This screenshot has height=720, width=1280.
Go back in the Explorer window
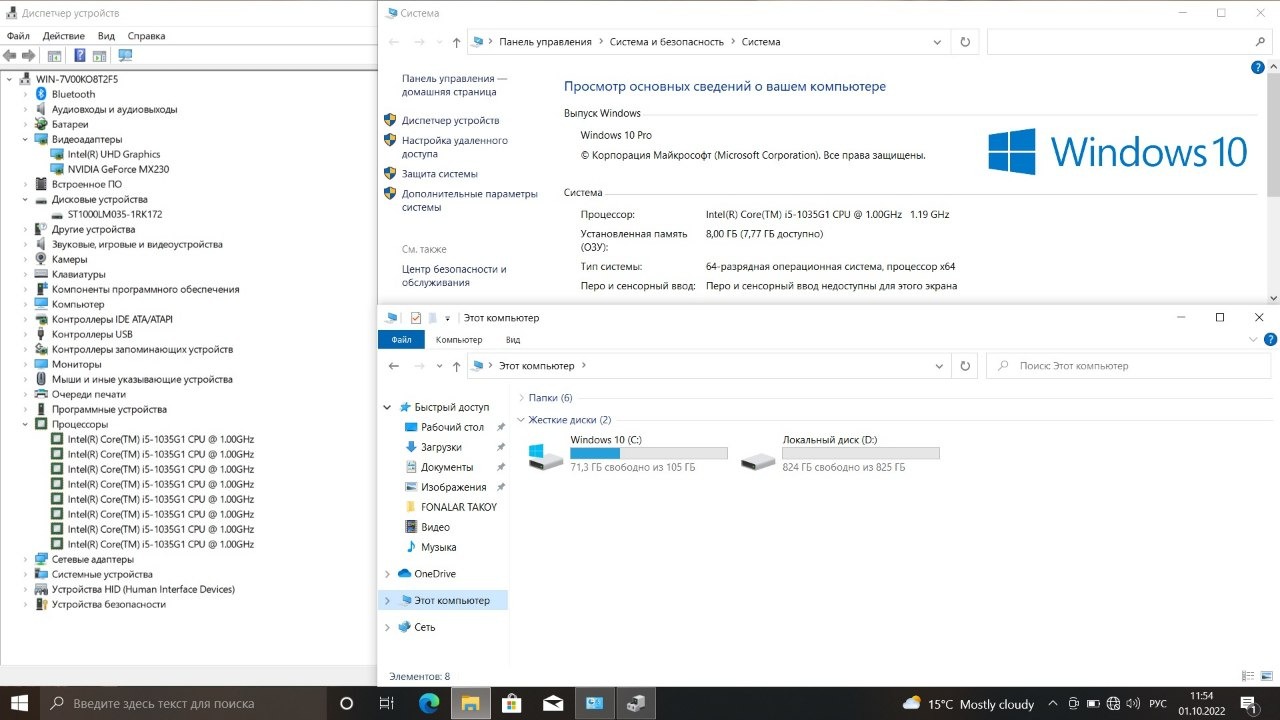pos(394,366)
